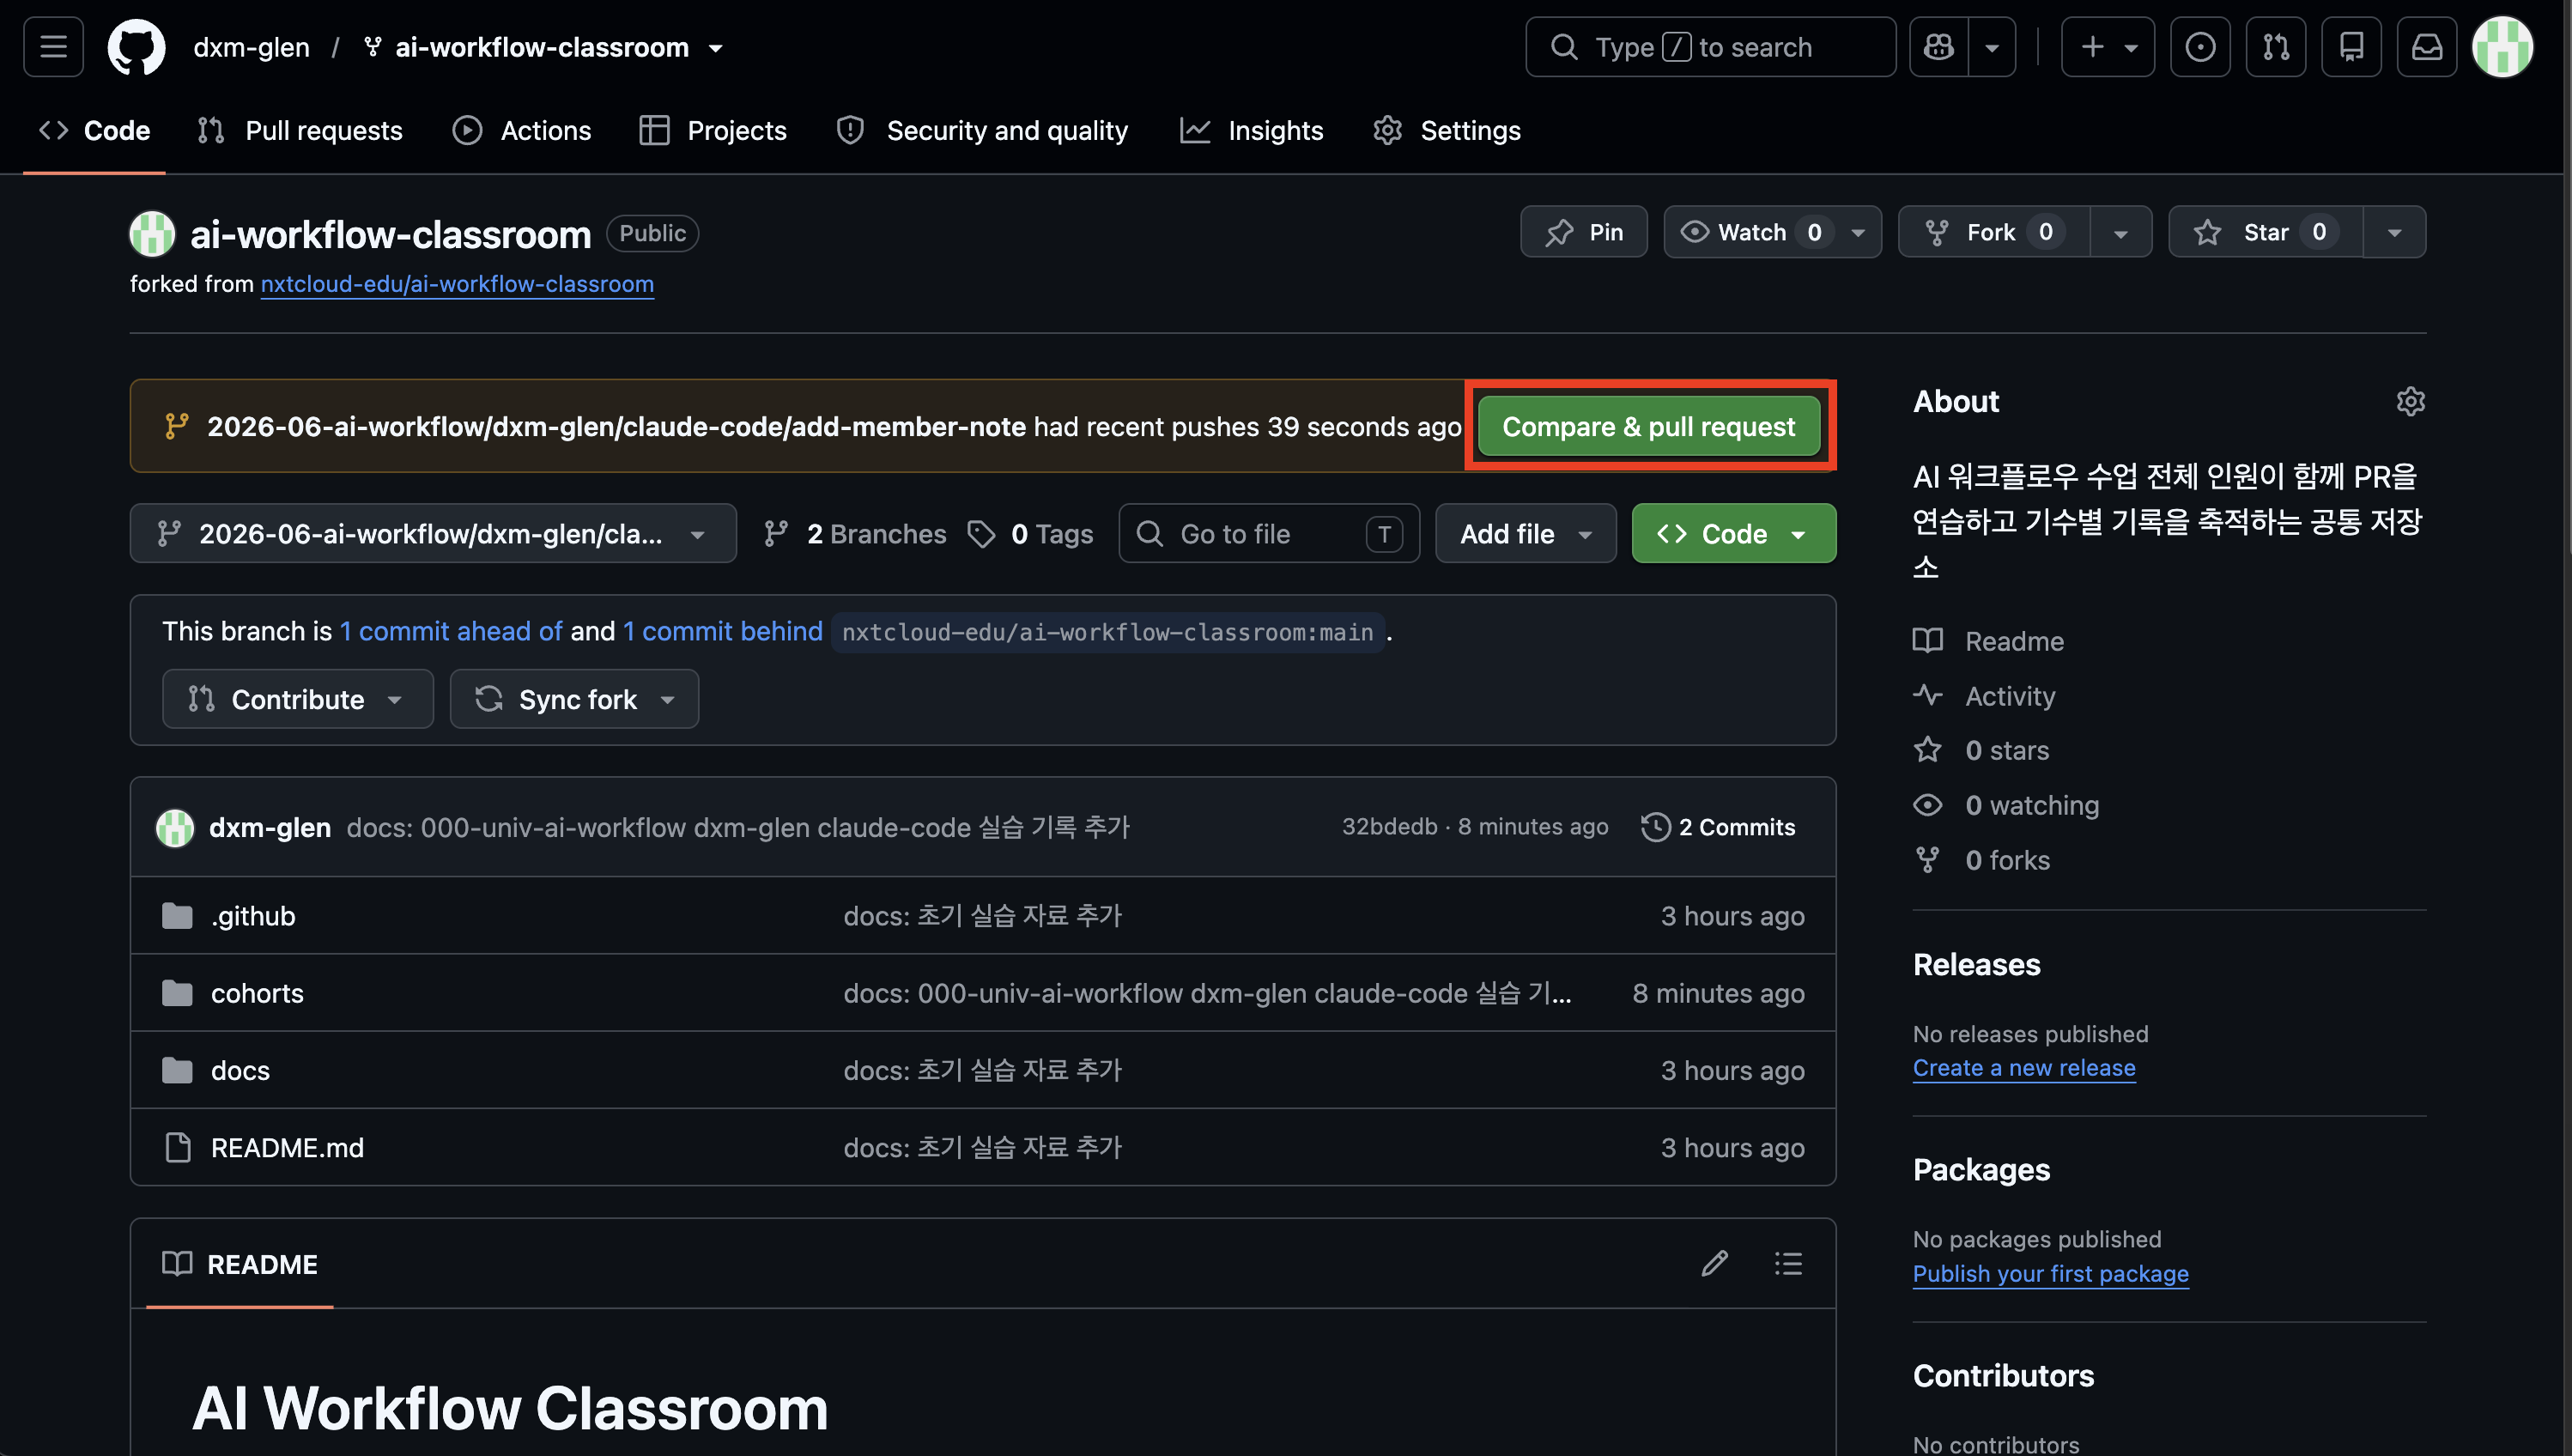
Task: View 0 stars stargazers link
Action: tap(1981, 750)
